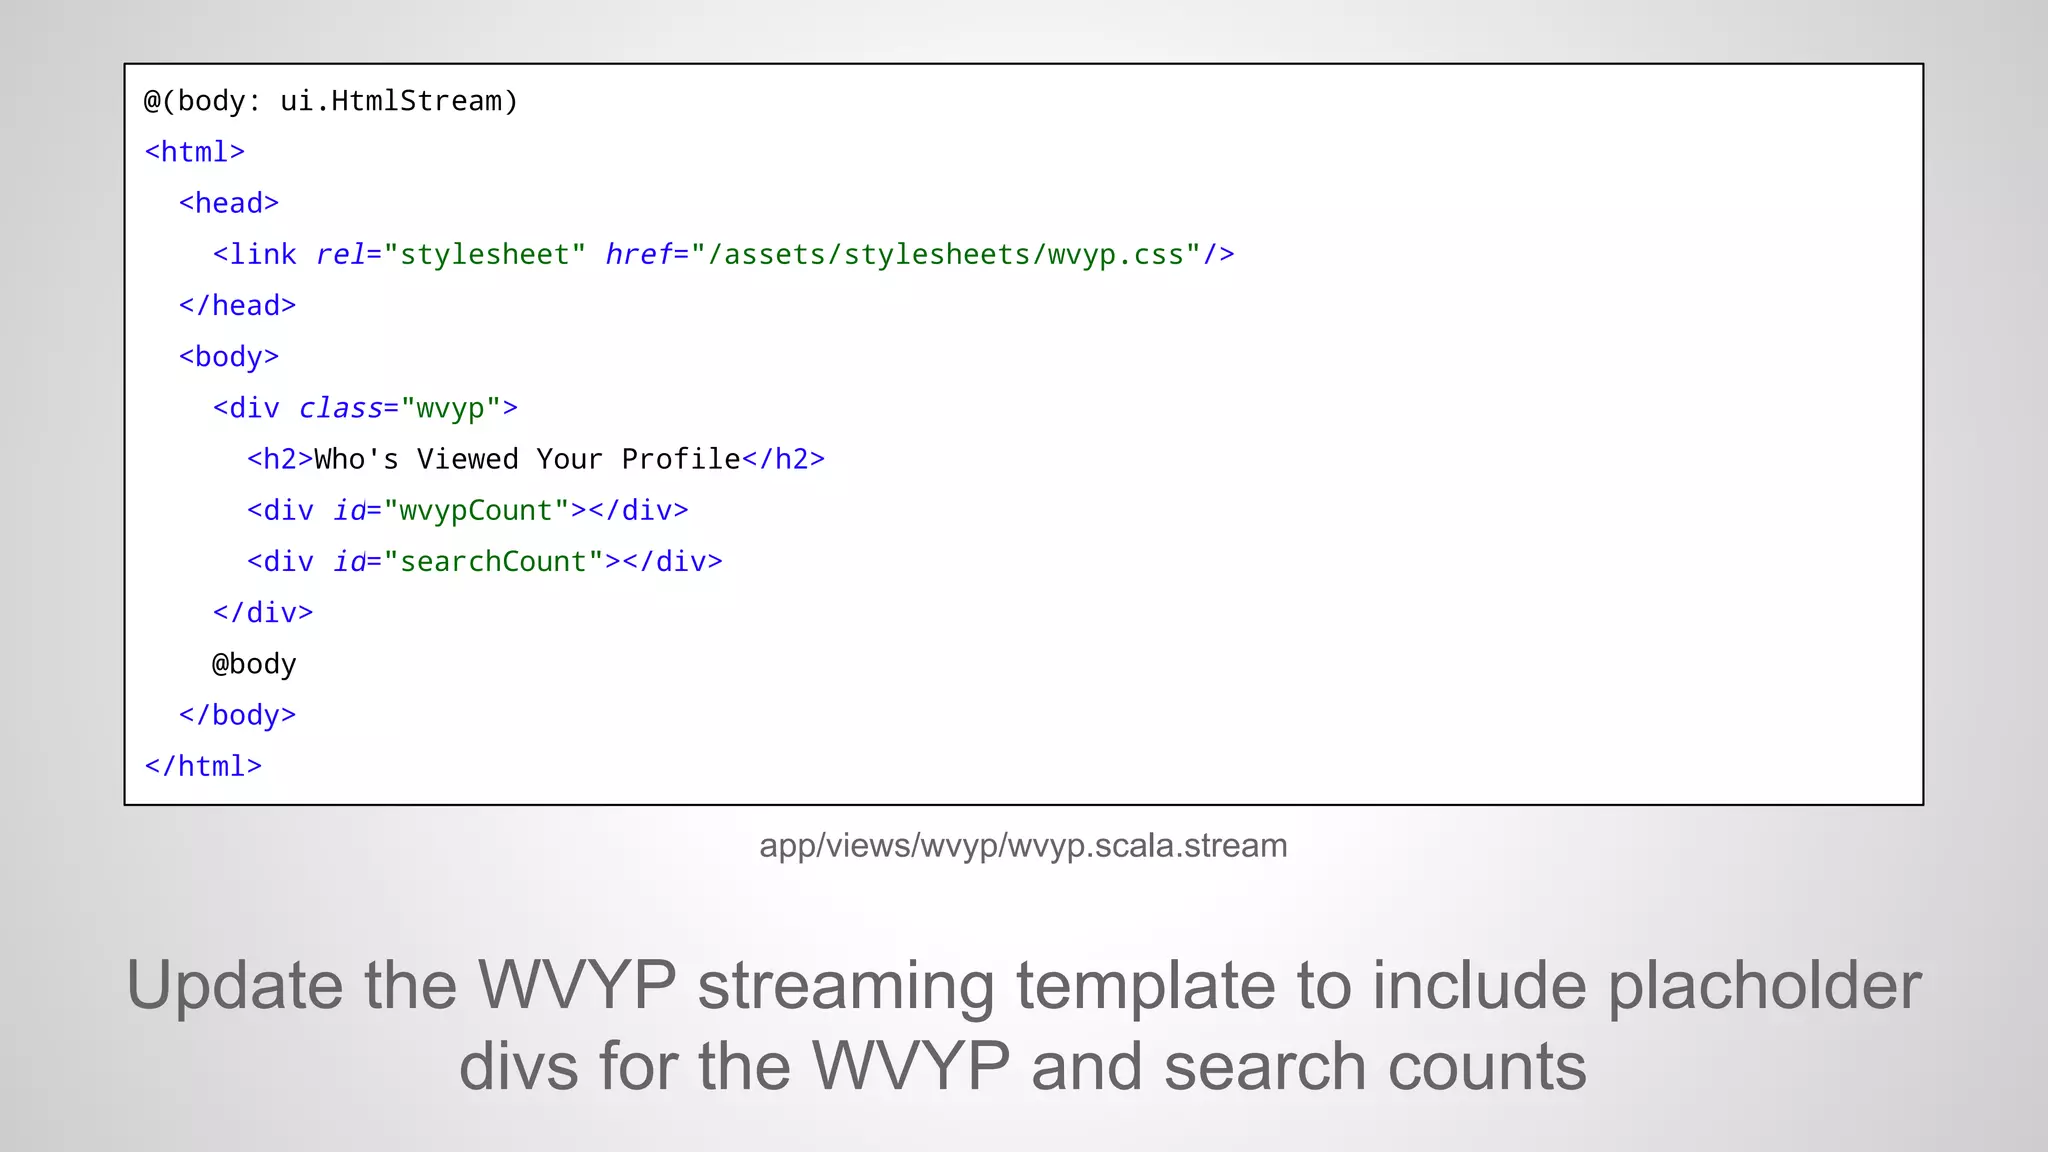The width and height of the screenshot is (2048, 1152).
Task: Click the @(body: ui.HtmlStream) declaration line
Action: tap(331, 101)
